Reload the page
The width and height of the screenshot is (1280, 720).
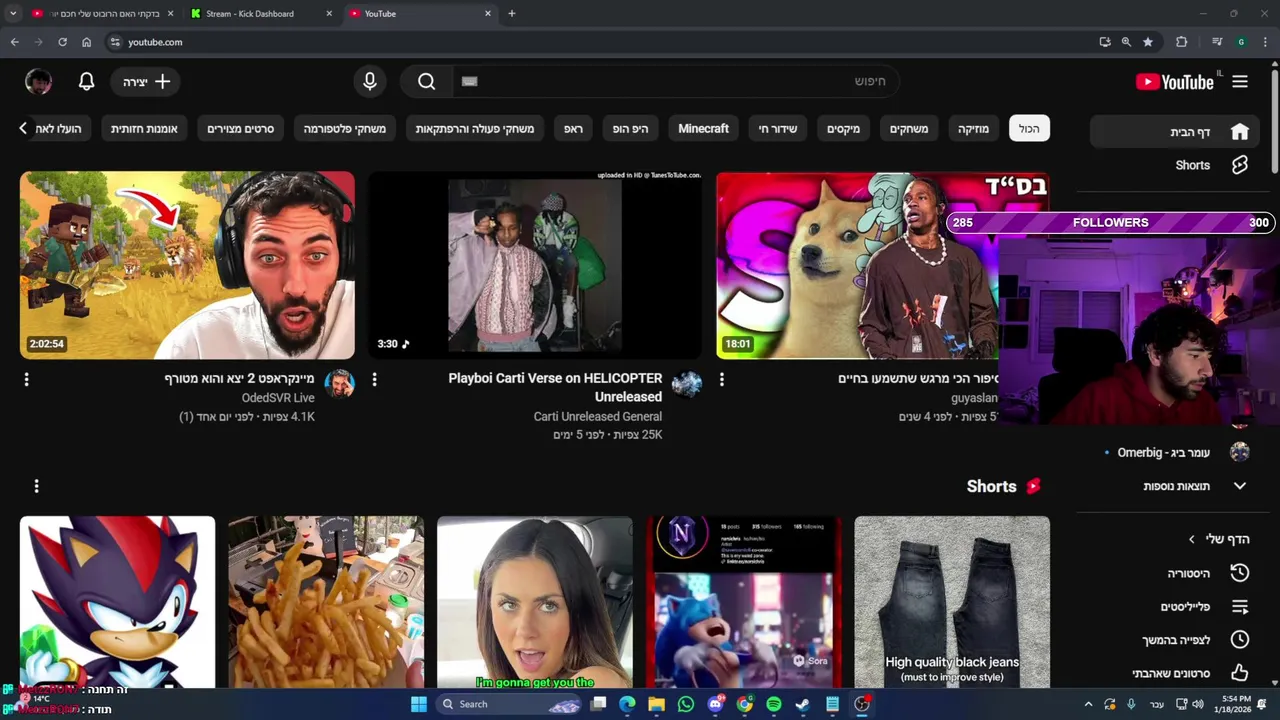pos(62,42)
